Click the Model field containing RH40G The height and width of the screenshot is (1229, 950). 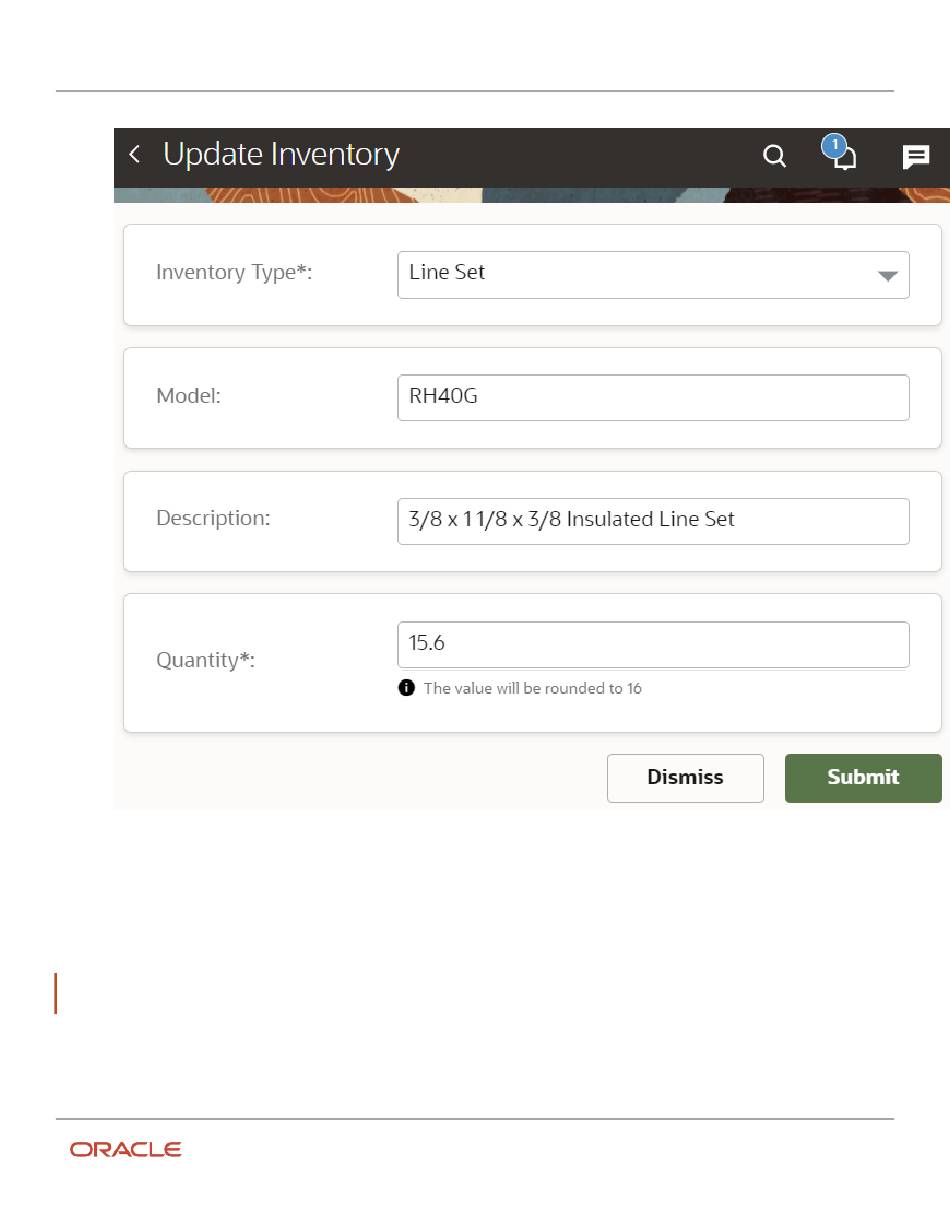653,397
